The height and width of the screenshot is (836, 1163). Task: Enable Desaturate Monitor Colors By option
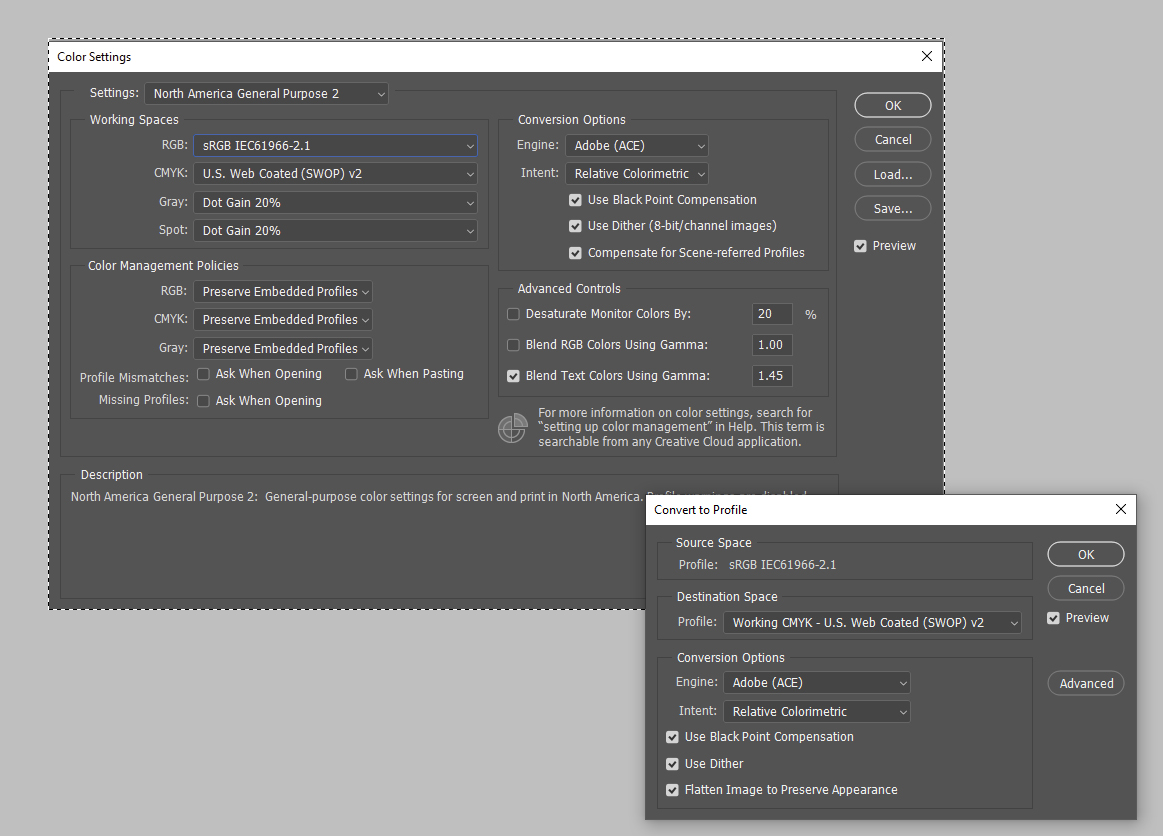pyautogui.click(x=514, y=314)
